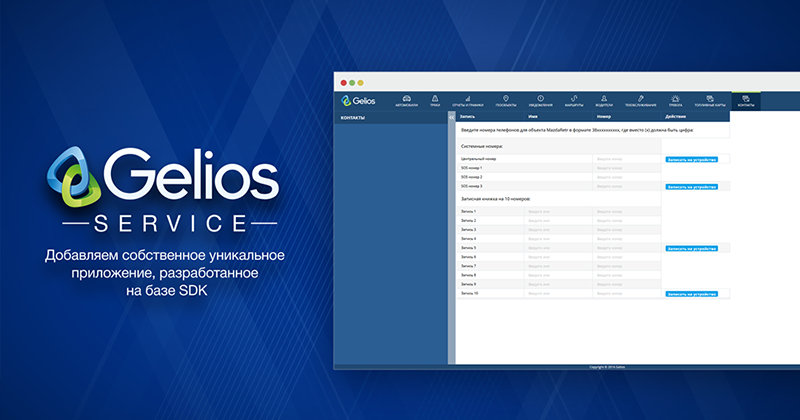Focus name field in Запись 9 row

(x=558, y=284)
